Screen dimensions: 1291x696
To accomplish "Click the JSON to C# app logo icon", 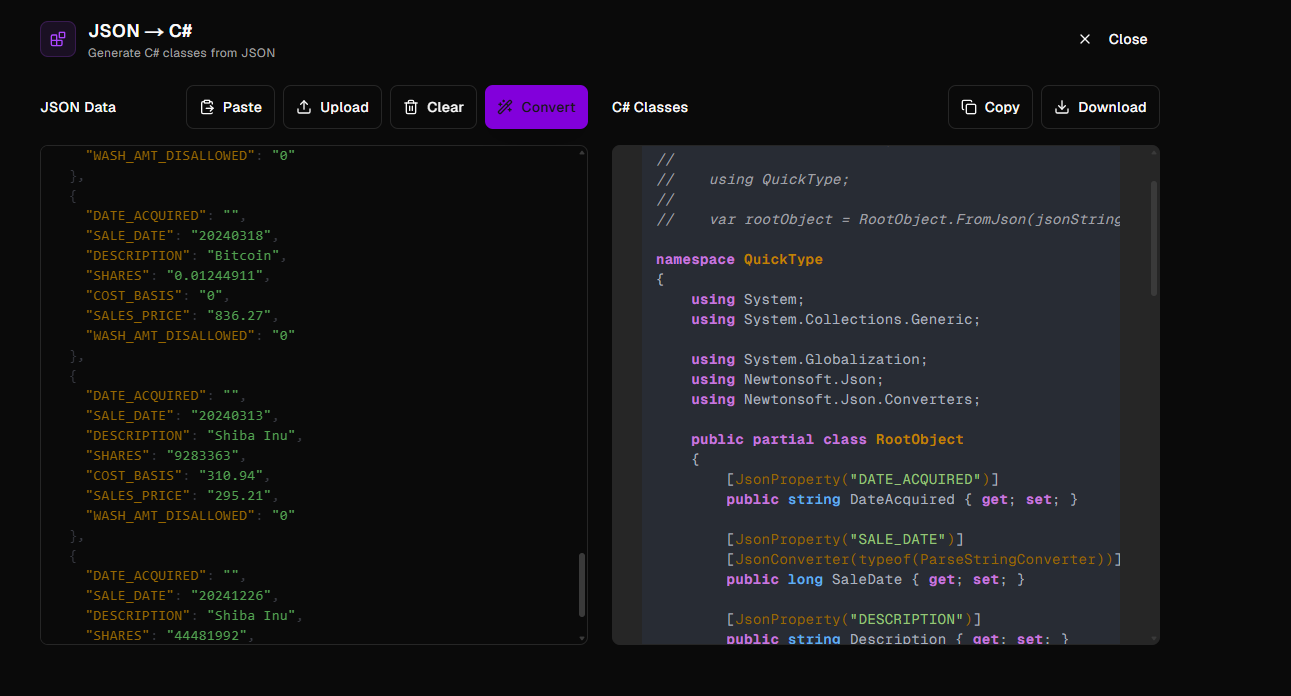I will click(x=58, y=39).
